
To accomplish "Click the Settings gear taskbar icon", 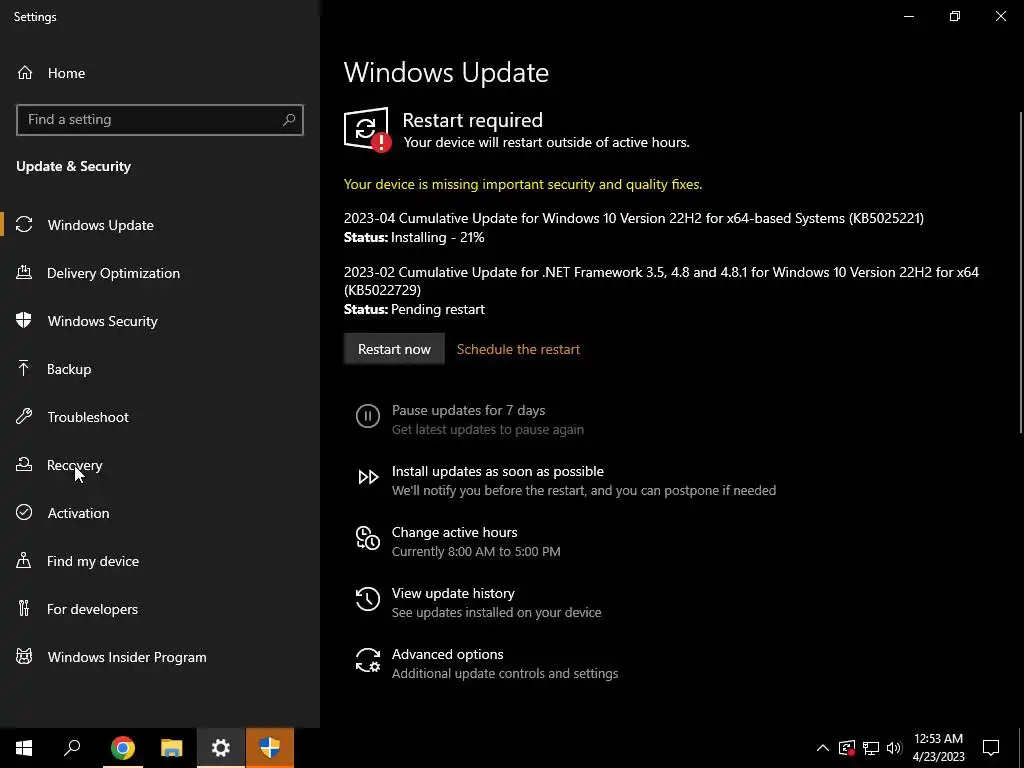I will pos(221,748).
